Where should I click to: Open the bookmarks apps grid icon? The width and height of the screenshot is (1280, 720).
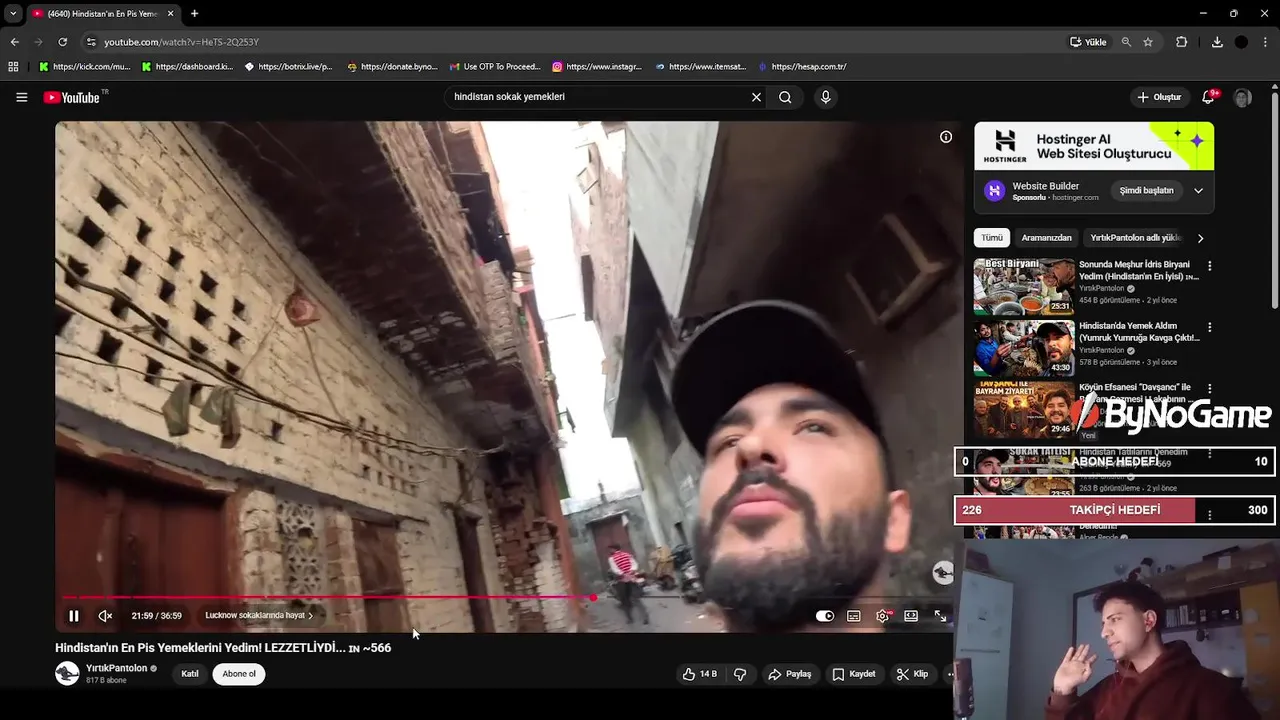click(x=13, y=67)
